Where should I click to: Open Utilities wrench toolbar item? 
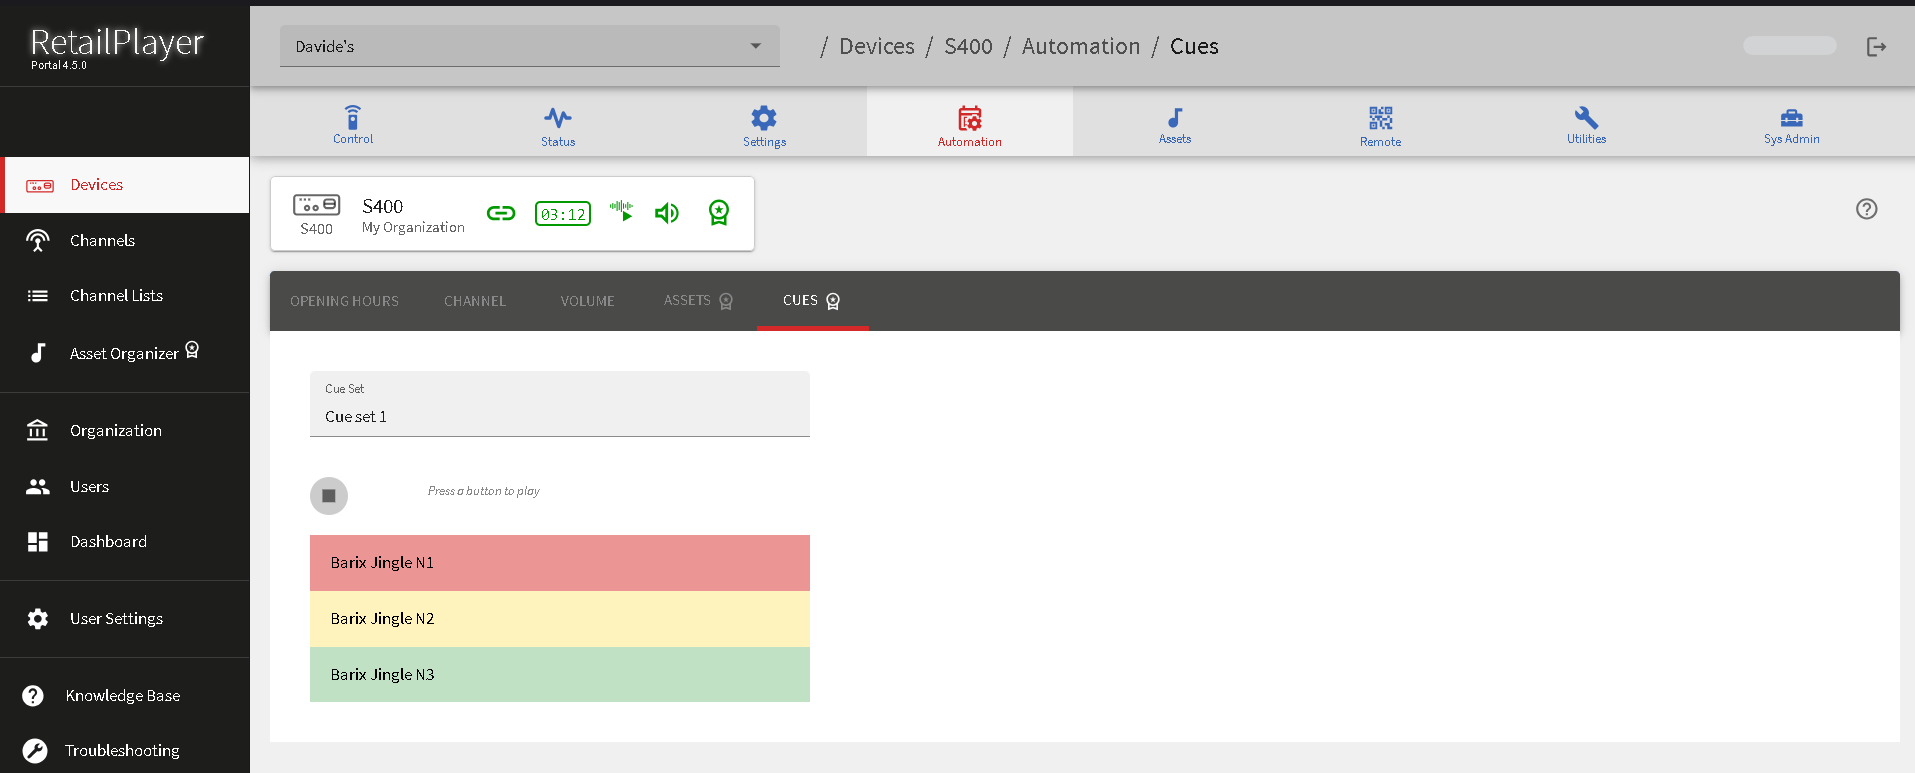[x=1586, y=126]
